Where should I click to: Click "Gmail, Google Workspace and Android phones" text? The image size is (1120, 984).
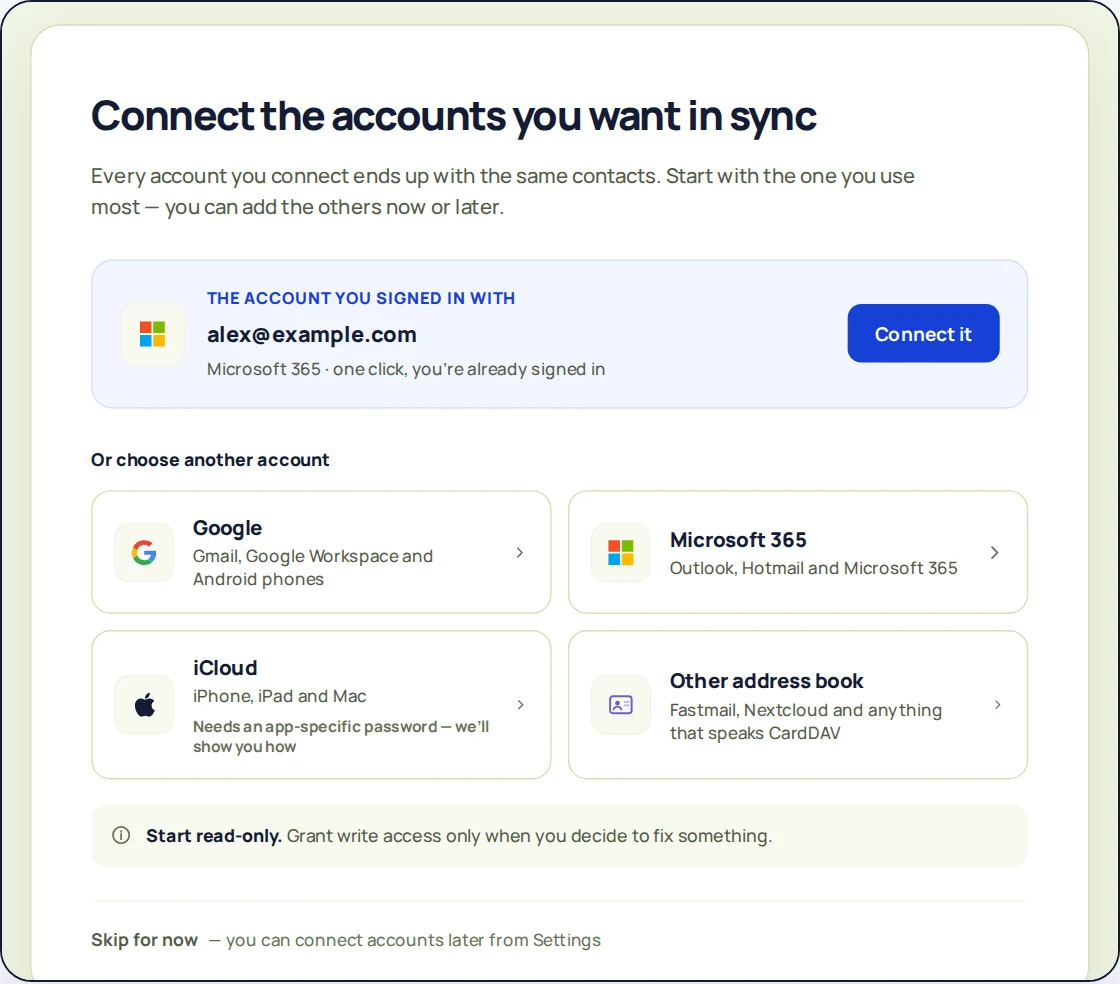coord(313,568)
